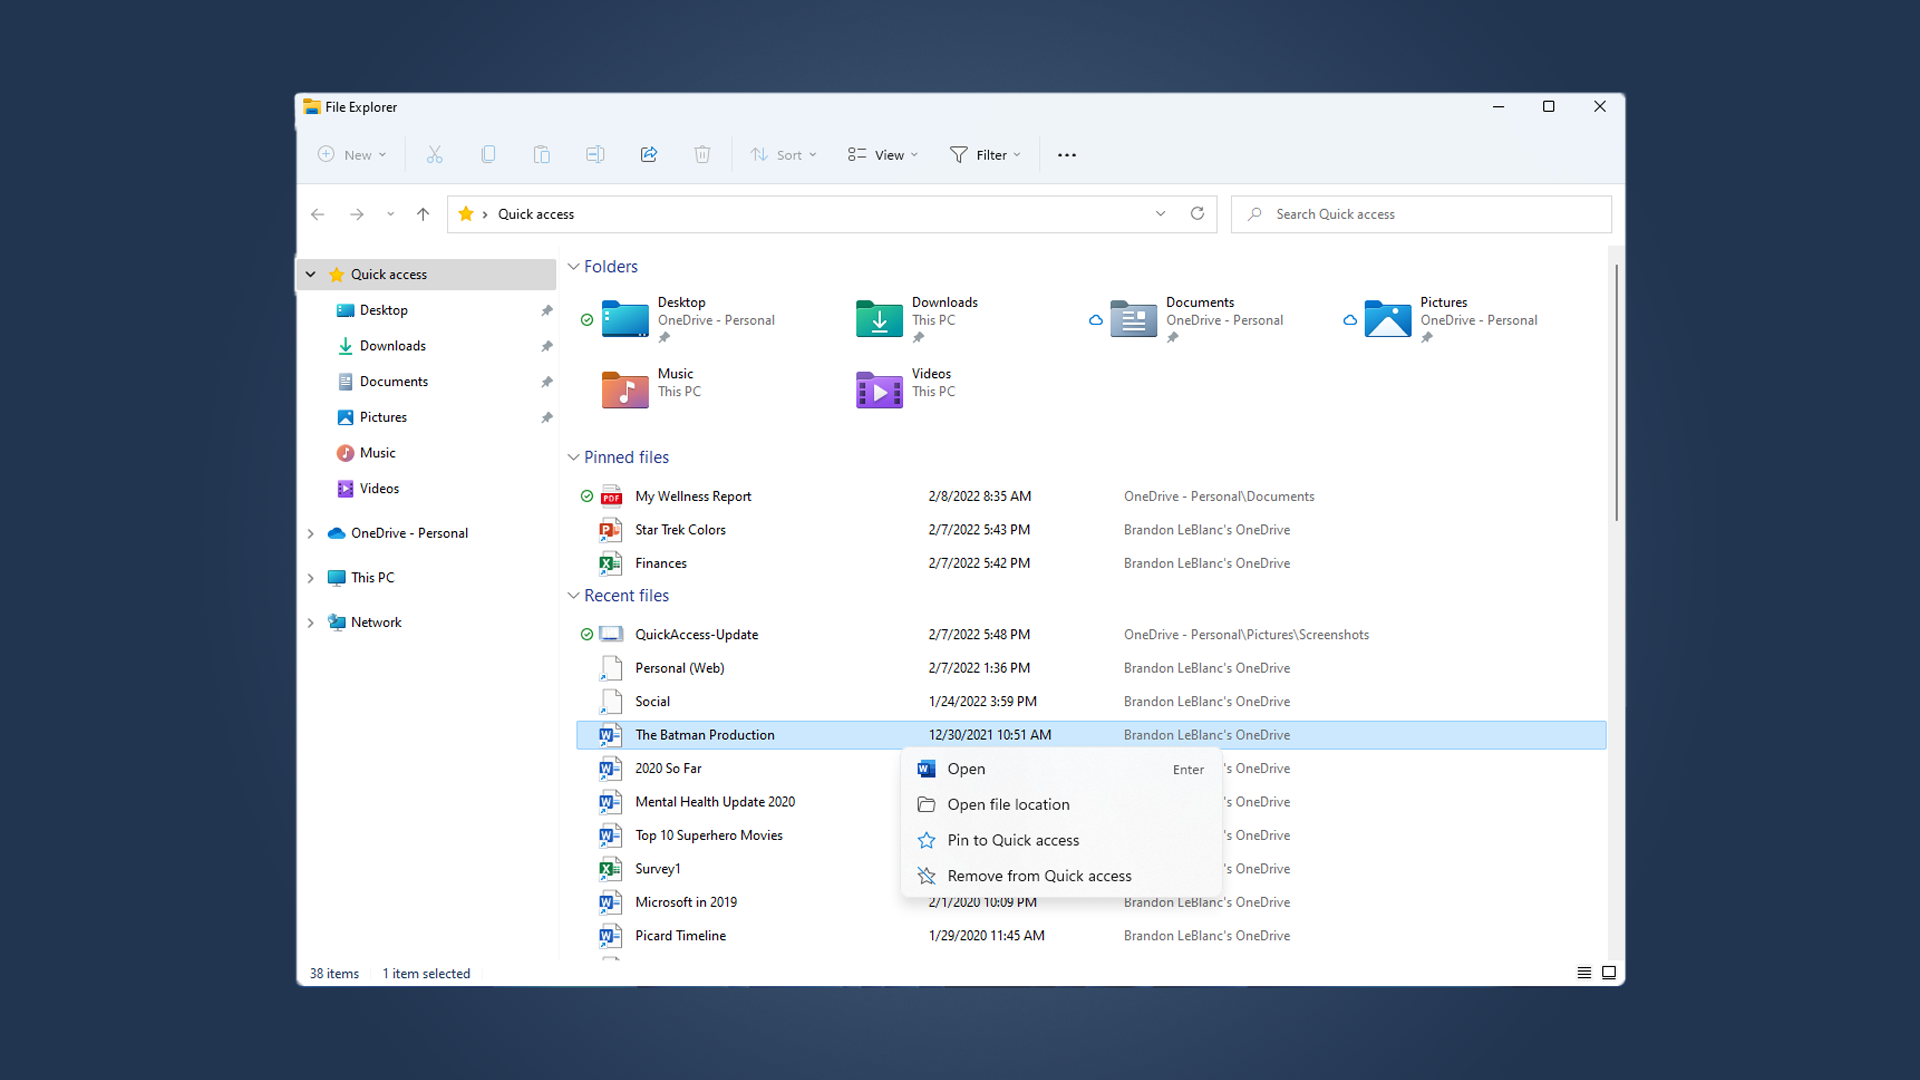
Task: Switch to details view in status bar
Action: click(1583, 972)
